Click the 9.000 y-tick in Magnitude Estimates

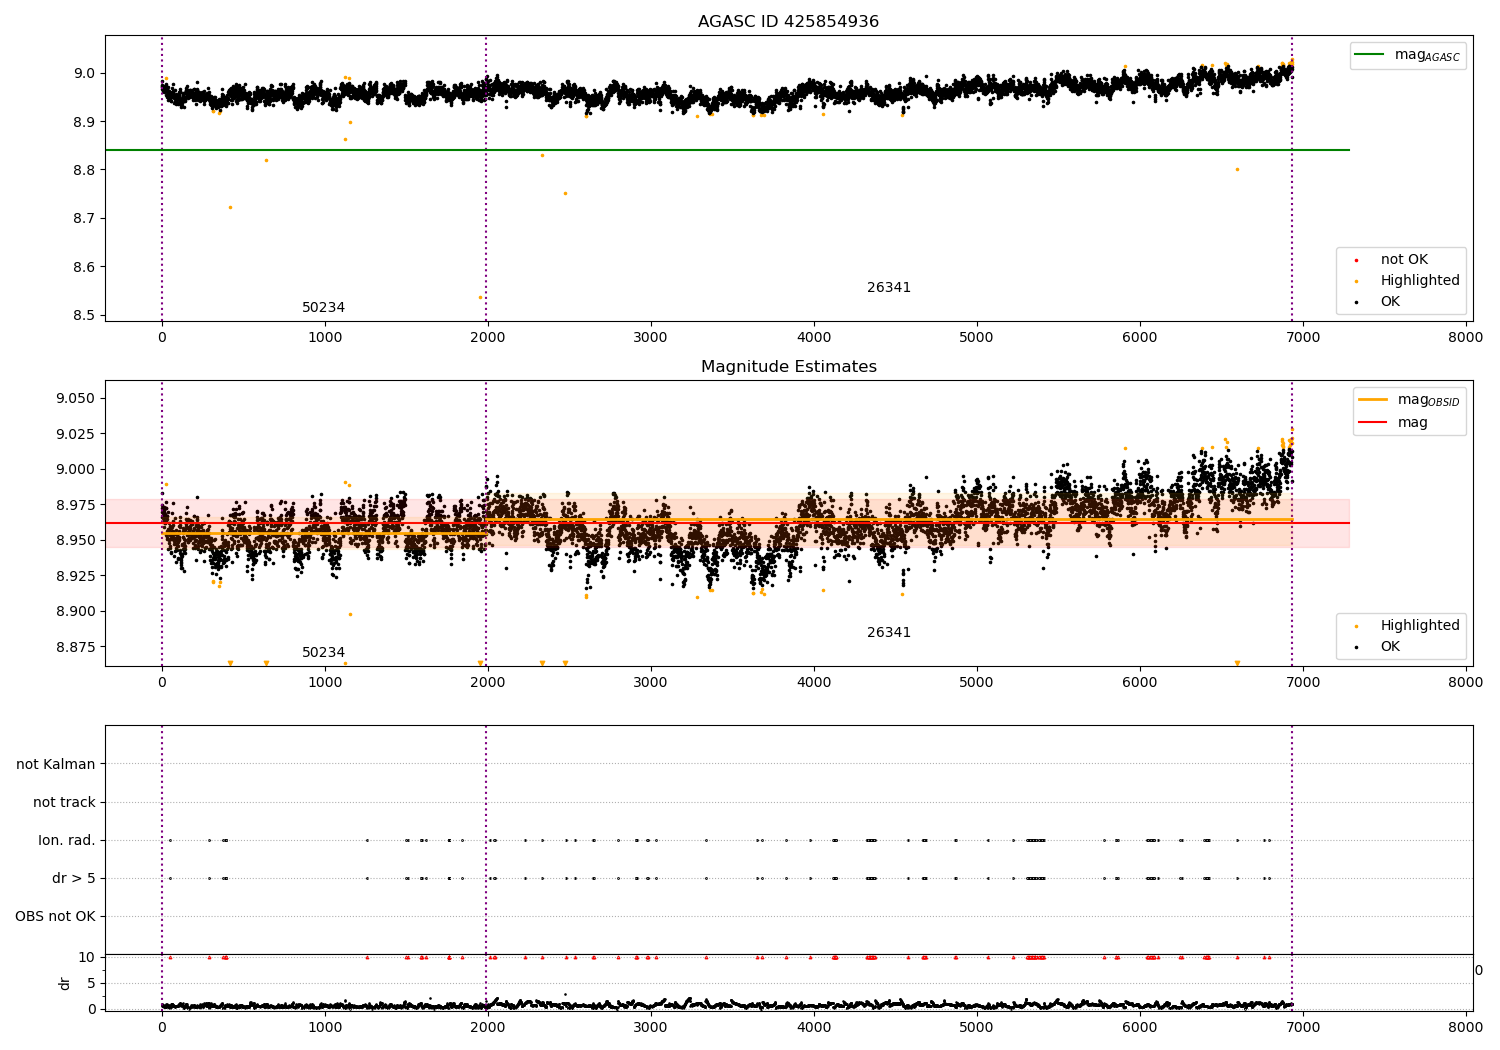coord(75,469)
